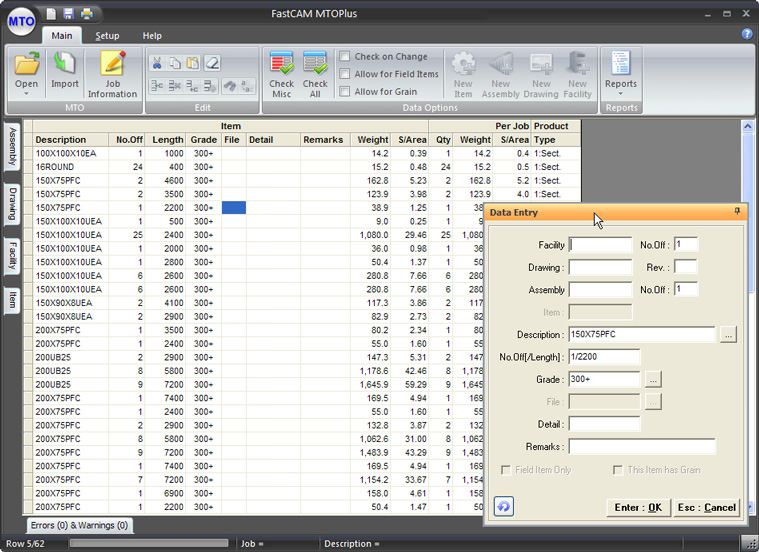Viewport: 759px width, 552px height.
Task: Click the Import icon
Action: pos(65,64)
